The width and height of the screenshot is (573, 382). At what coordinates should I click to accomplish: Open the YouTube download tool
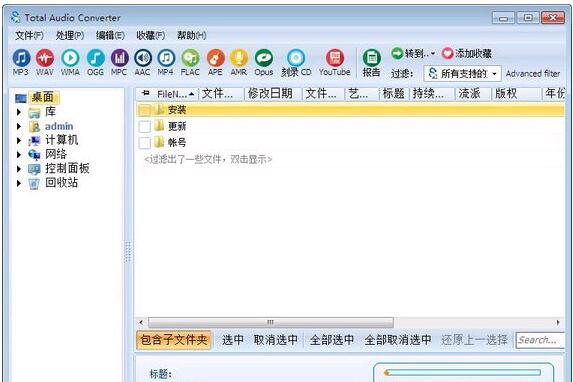pyautogui.click(x=334, y=62)
